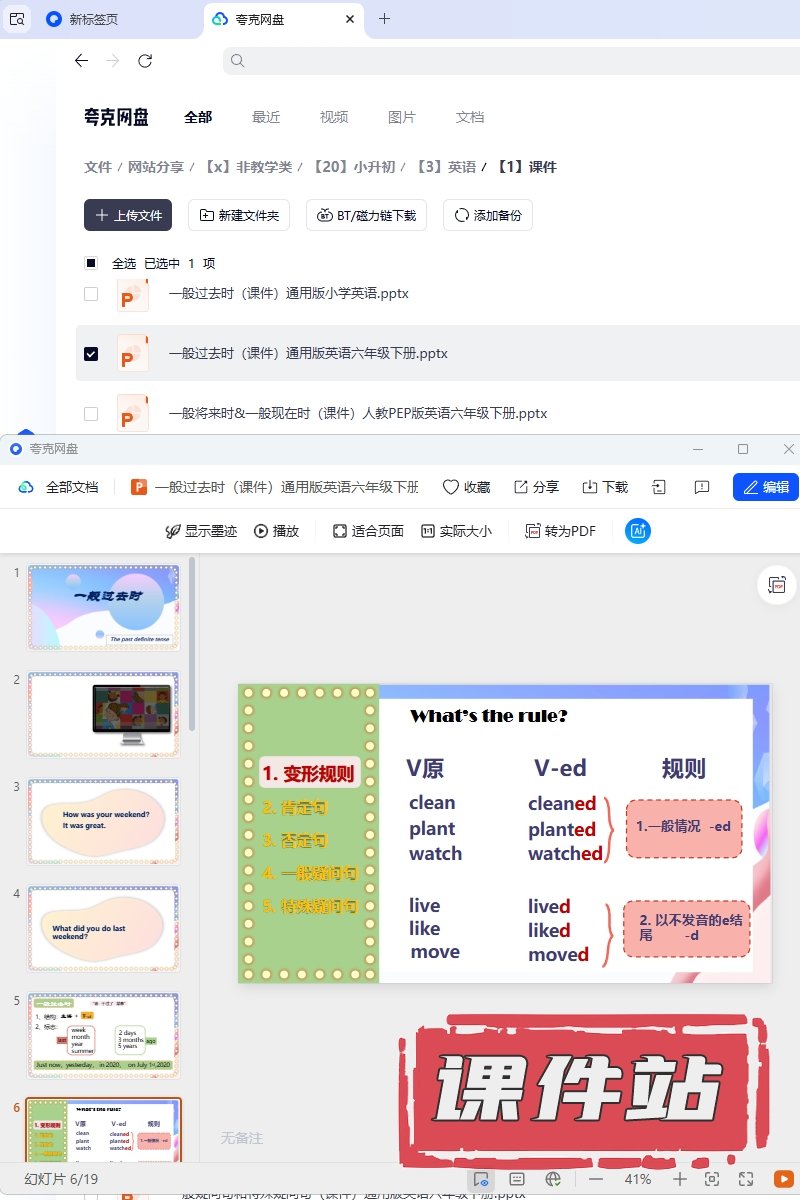
Task: Click the blue 编辑 edit button
Action: (765, 487)
